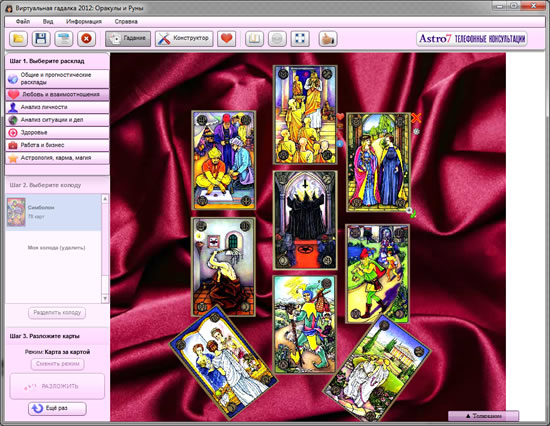Open the Справка menu
This screenshot has height=426, width=550.
(x=126, y=21)
